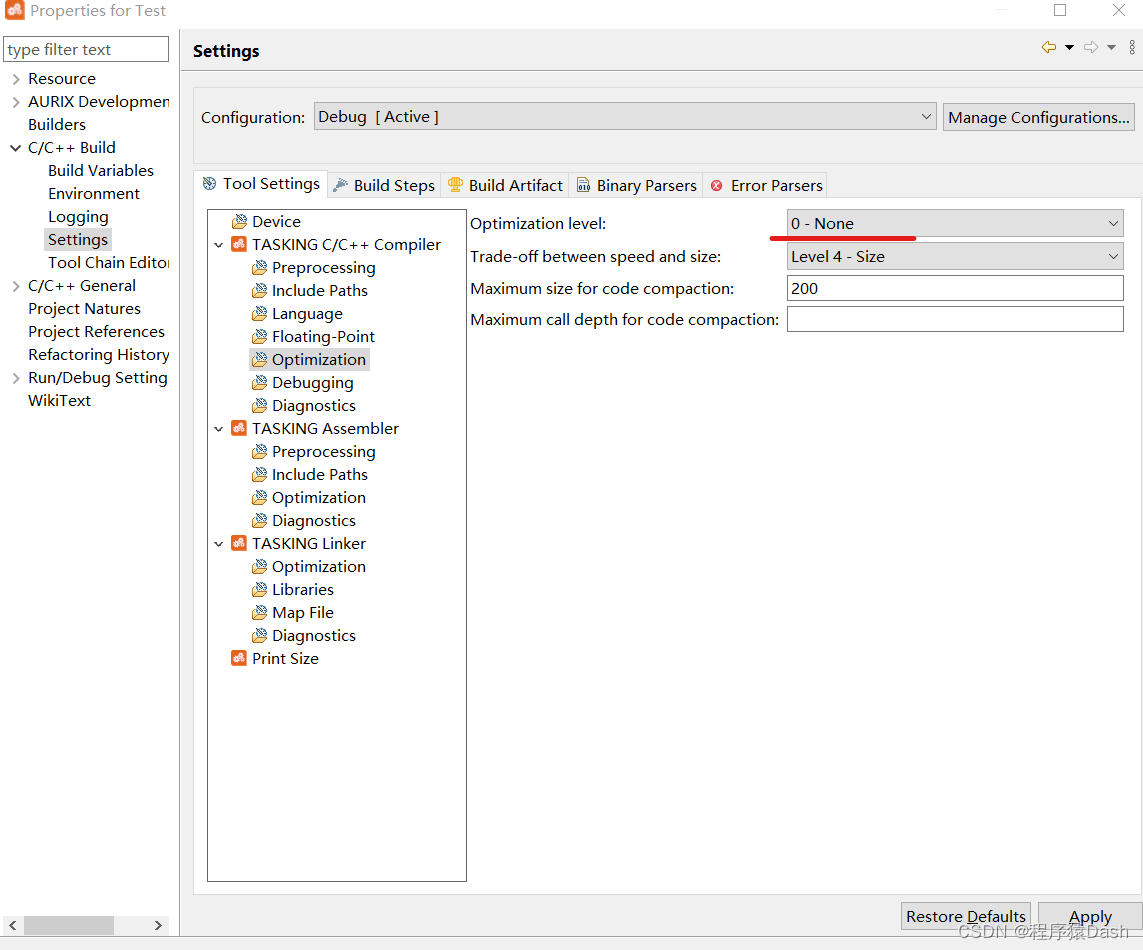Screen dimensions: 1143x950
Task: Click the forward navigation arrow icon
Action: click(x=1091, y=47)
